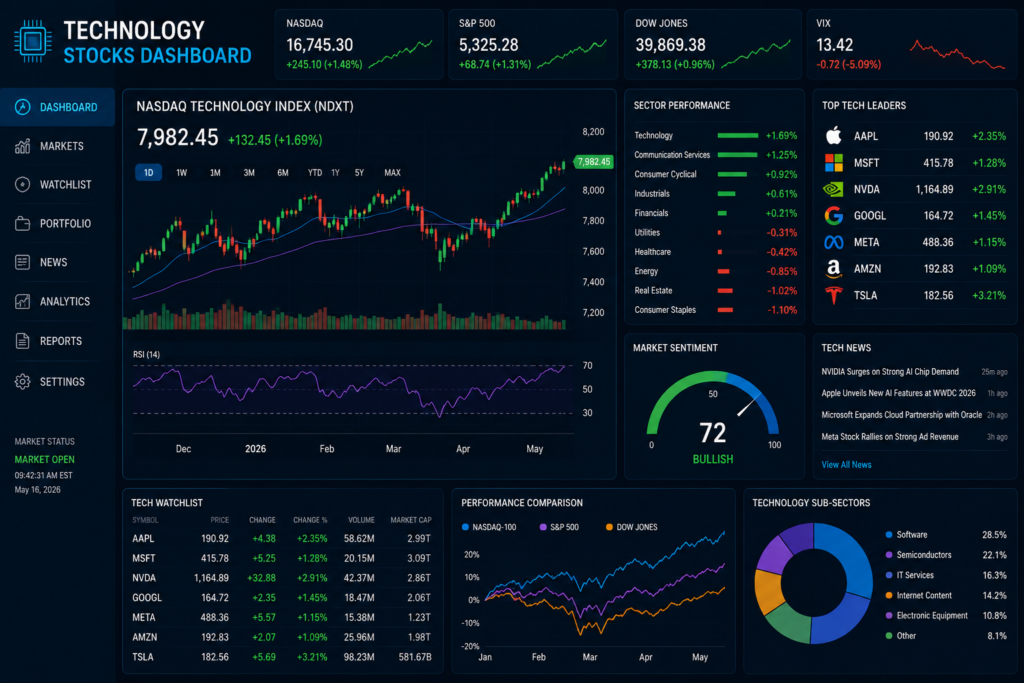
Task: Click the chip logo icon beside Technology title
Action: [33, 41]
